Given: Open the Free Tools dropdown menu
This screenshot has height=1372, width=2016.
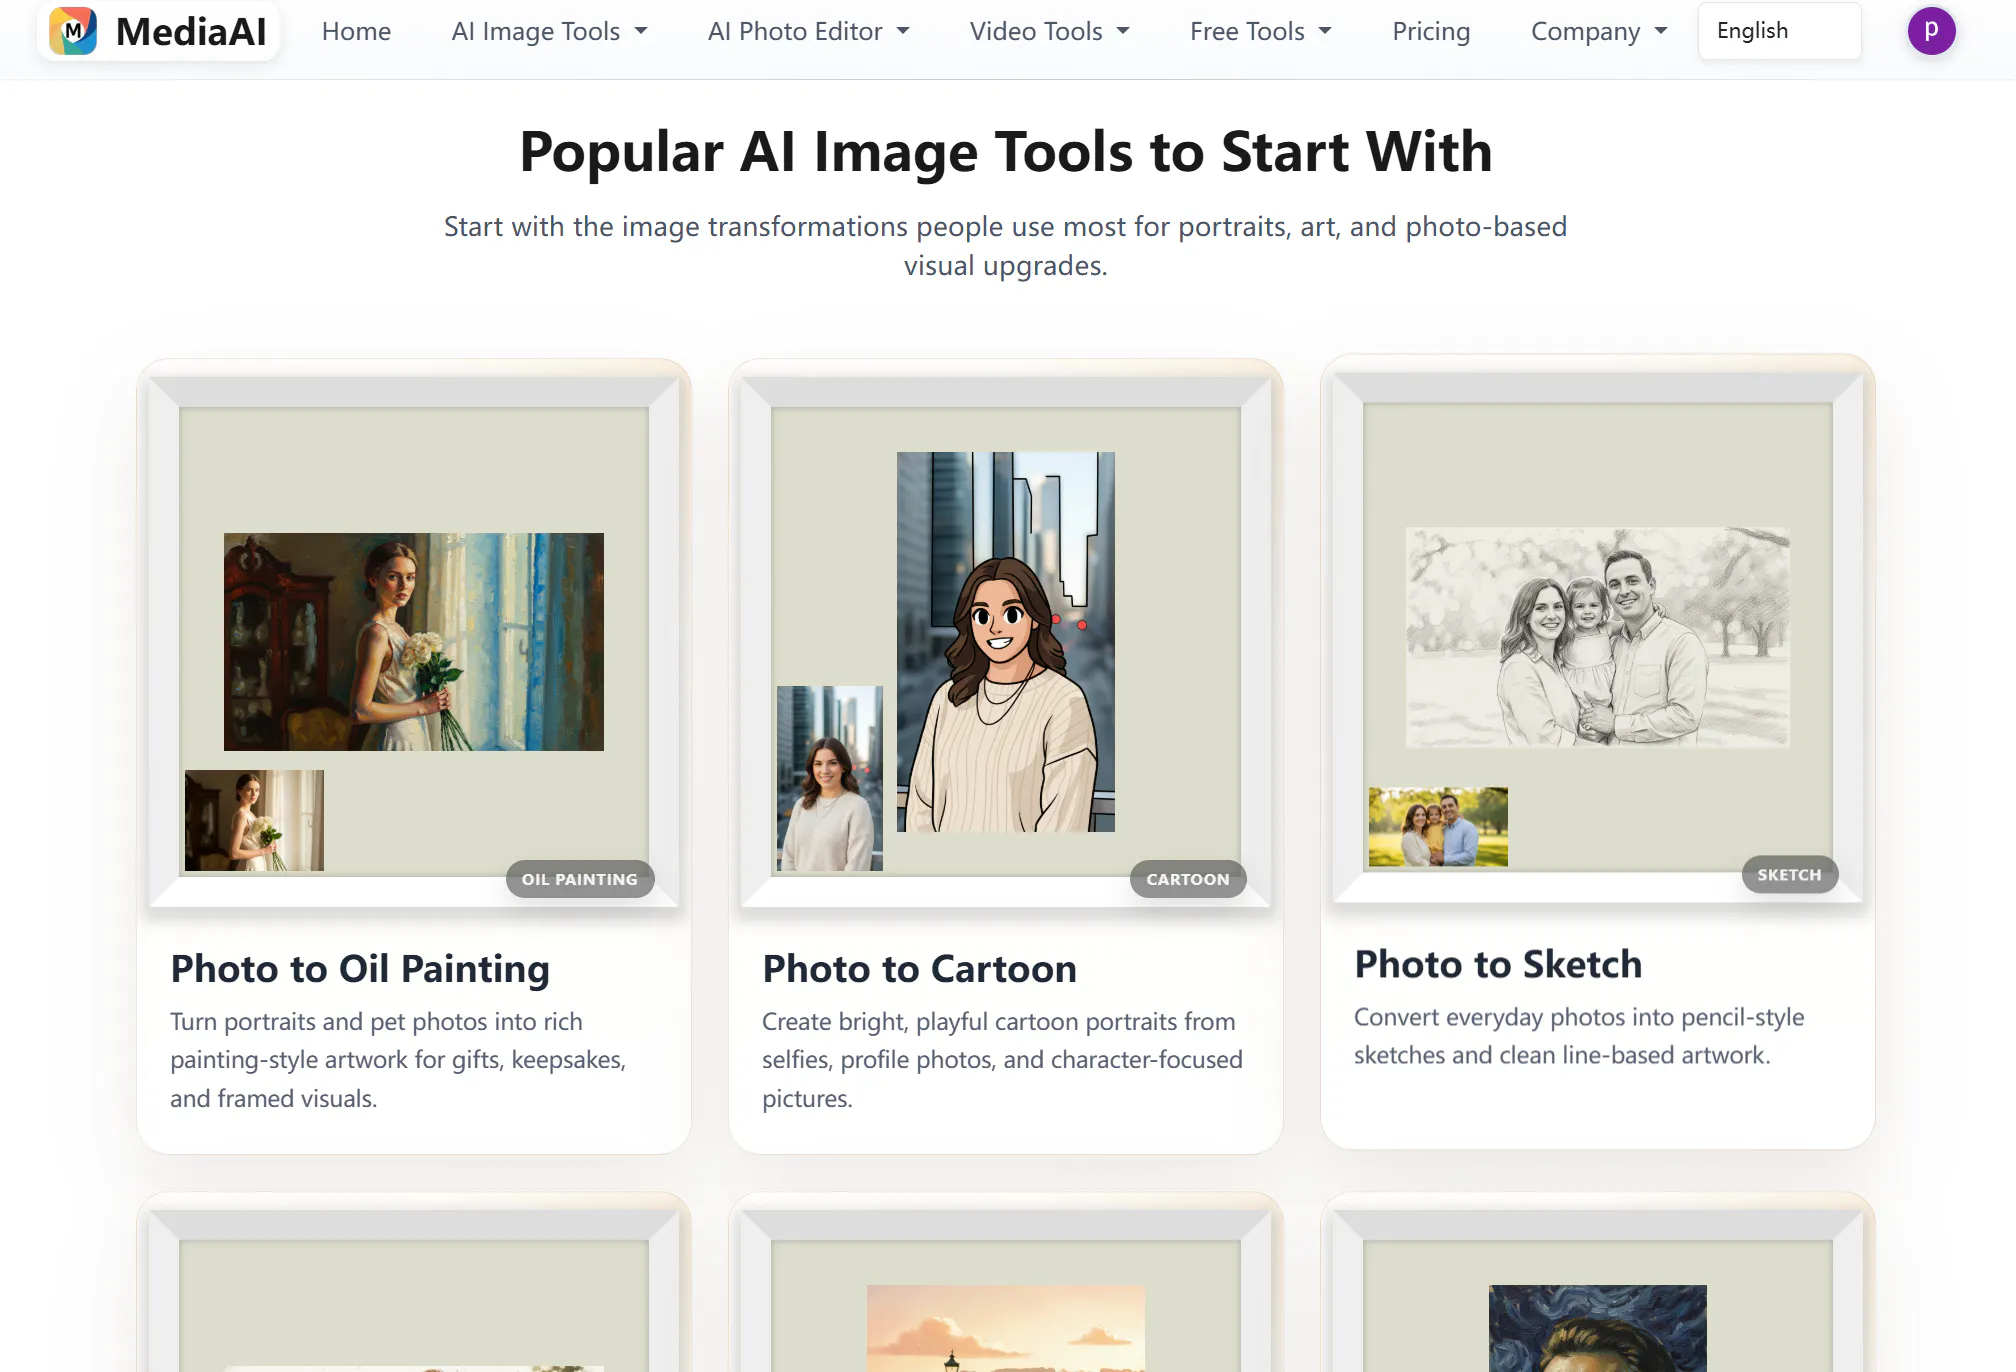Looking at the screenshot, I should (1260, 31).
